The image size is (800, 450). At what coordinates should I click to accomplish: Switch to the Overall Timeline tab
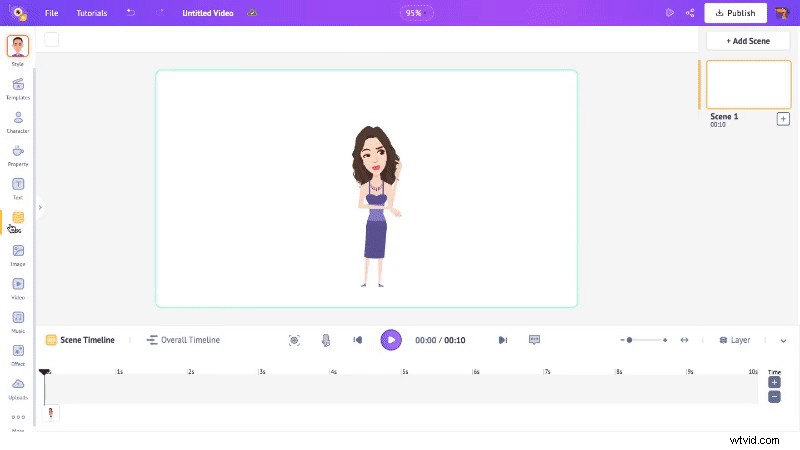click(x=183, y=340)
